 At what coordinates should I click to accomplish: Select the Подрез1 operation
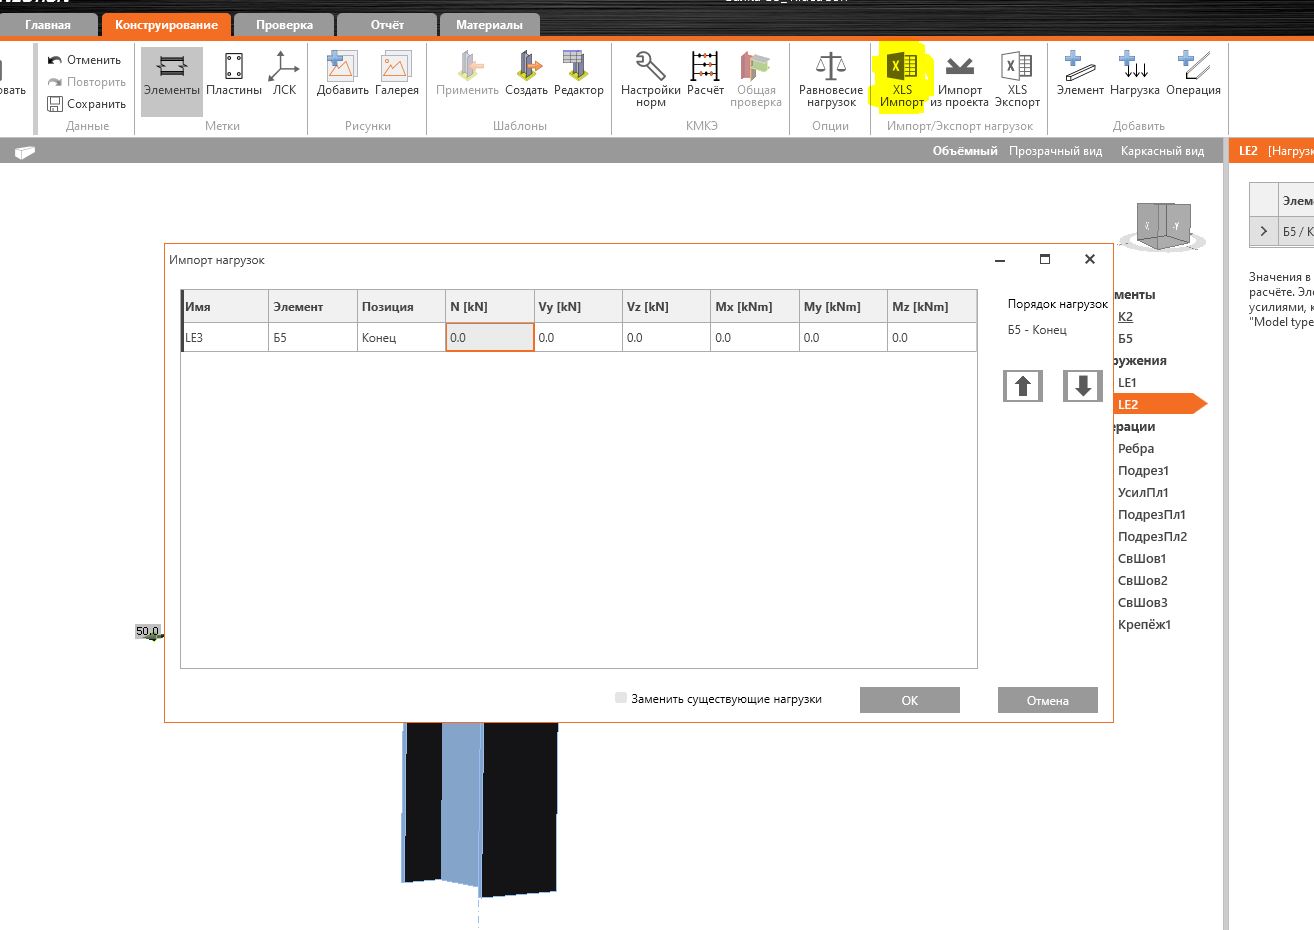[1143, 470]
